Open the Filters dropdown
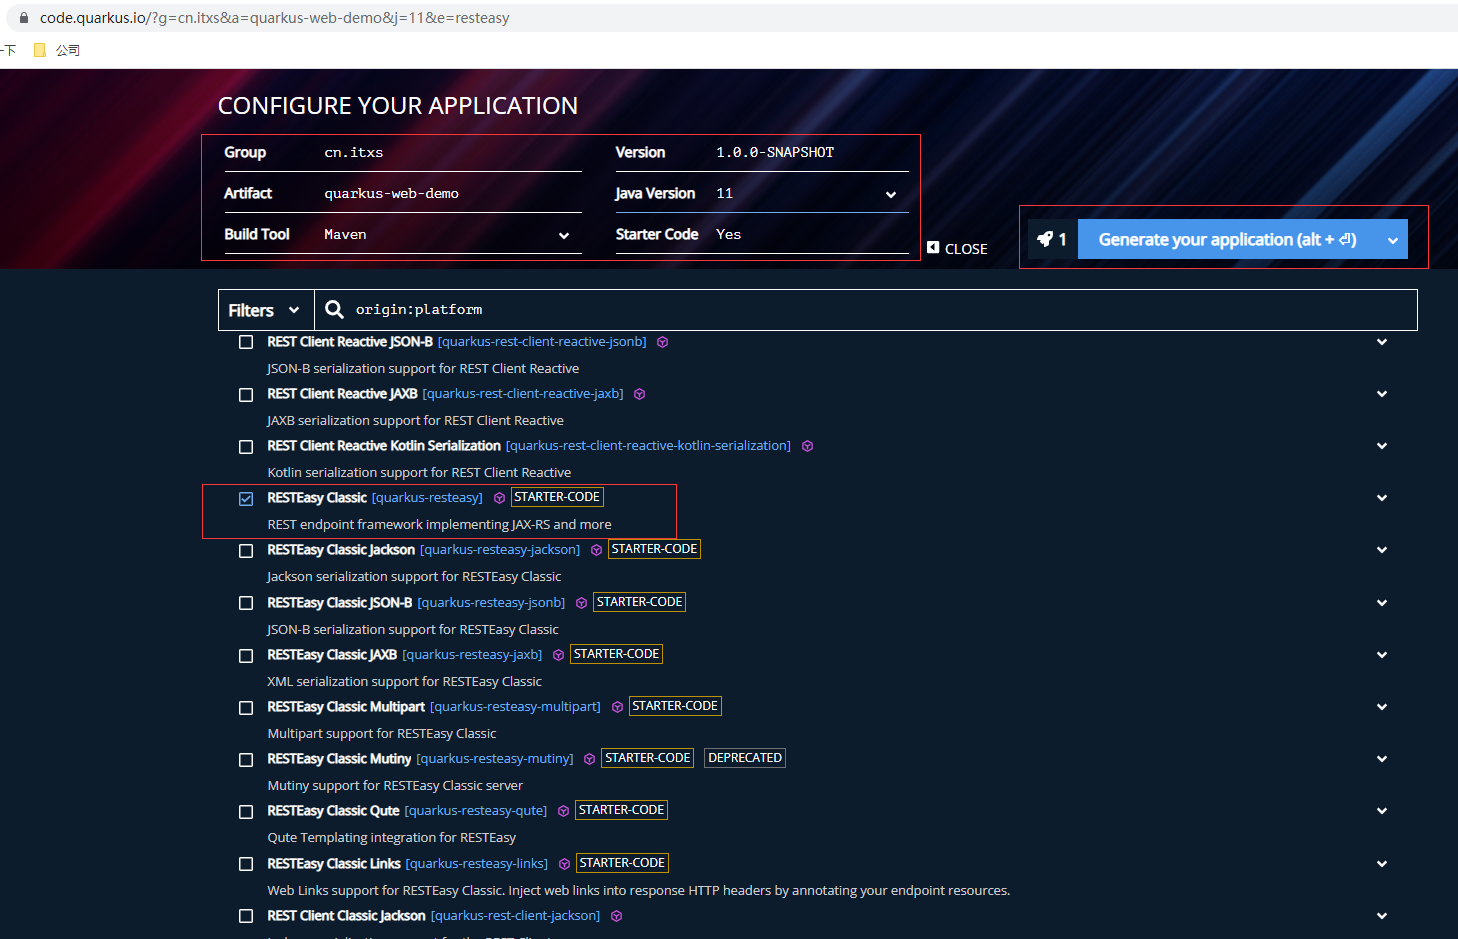 click(x=266, y=310)
